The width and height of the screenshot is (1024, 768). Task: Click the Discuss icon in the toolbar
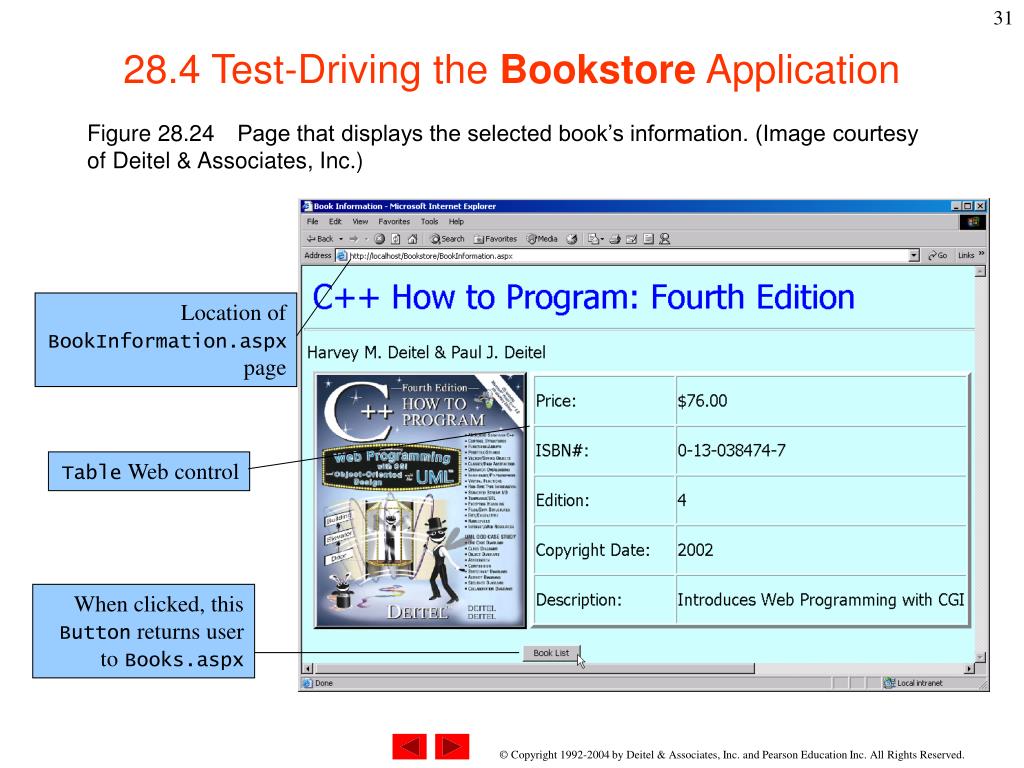[x=648, y=239]
